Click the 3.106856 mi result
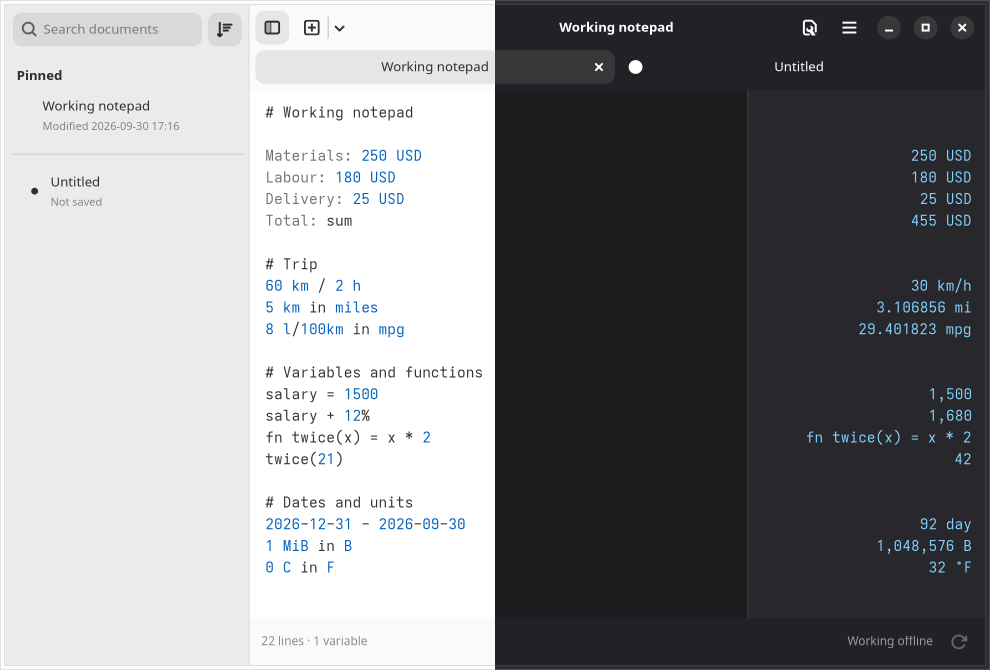Image resolution: width=990 pixels, height=670 pixels. click(923, 308)
